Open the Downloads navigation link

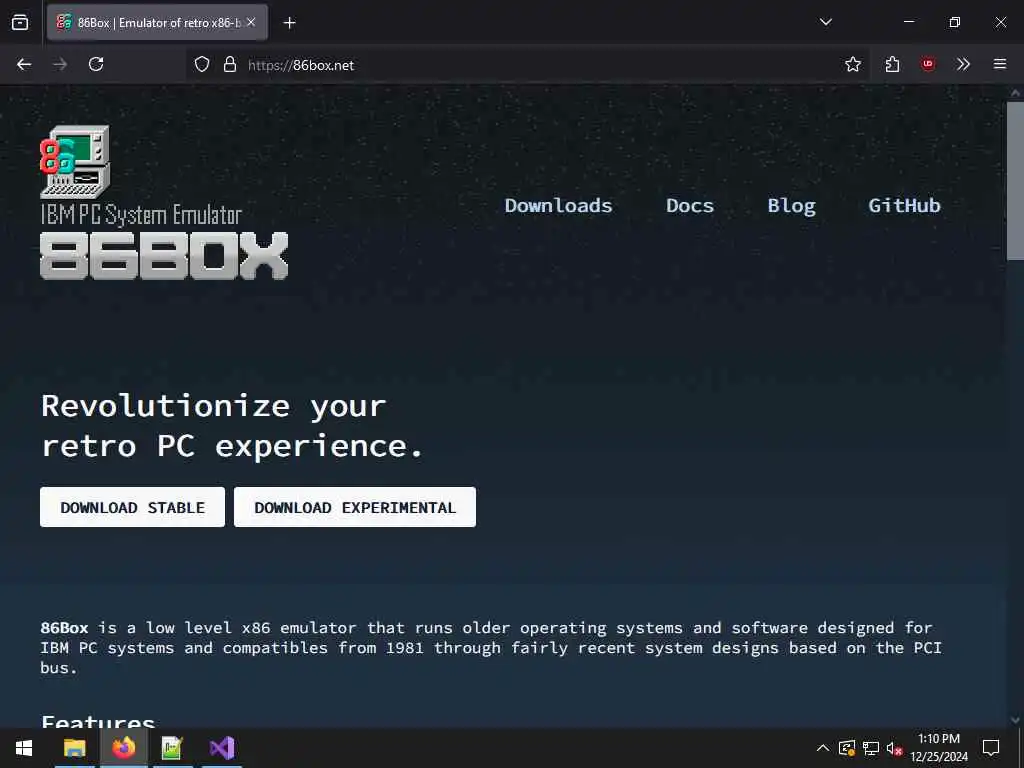click(558, 206)
